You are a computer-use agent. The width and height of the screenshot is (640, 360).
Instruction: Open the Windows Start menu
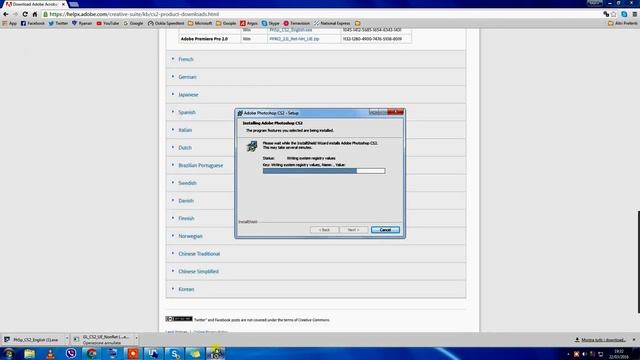point(9,353)
